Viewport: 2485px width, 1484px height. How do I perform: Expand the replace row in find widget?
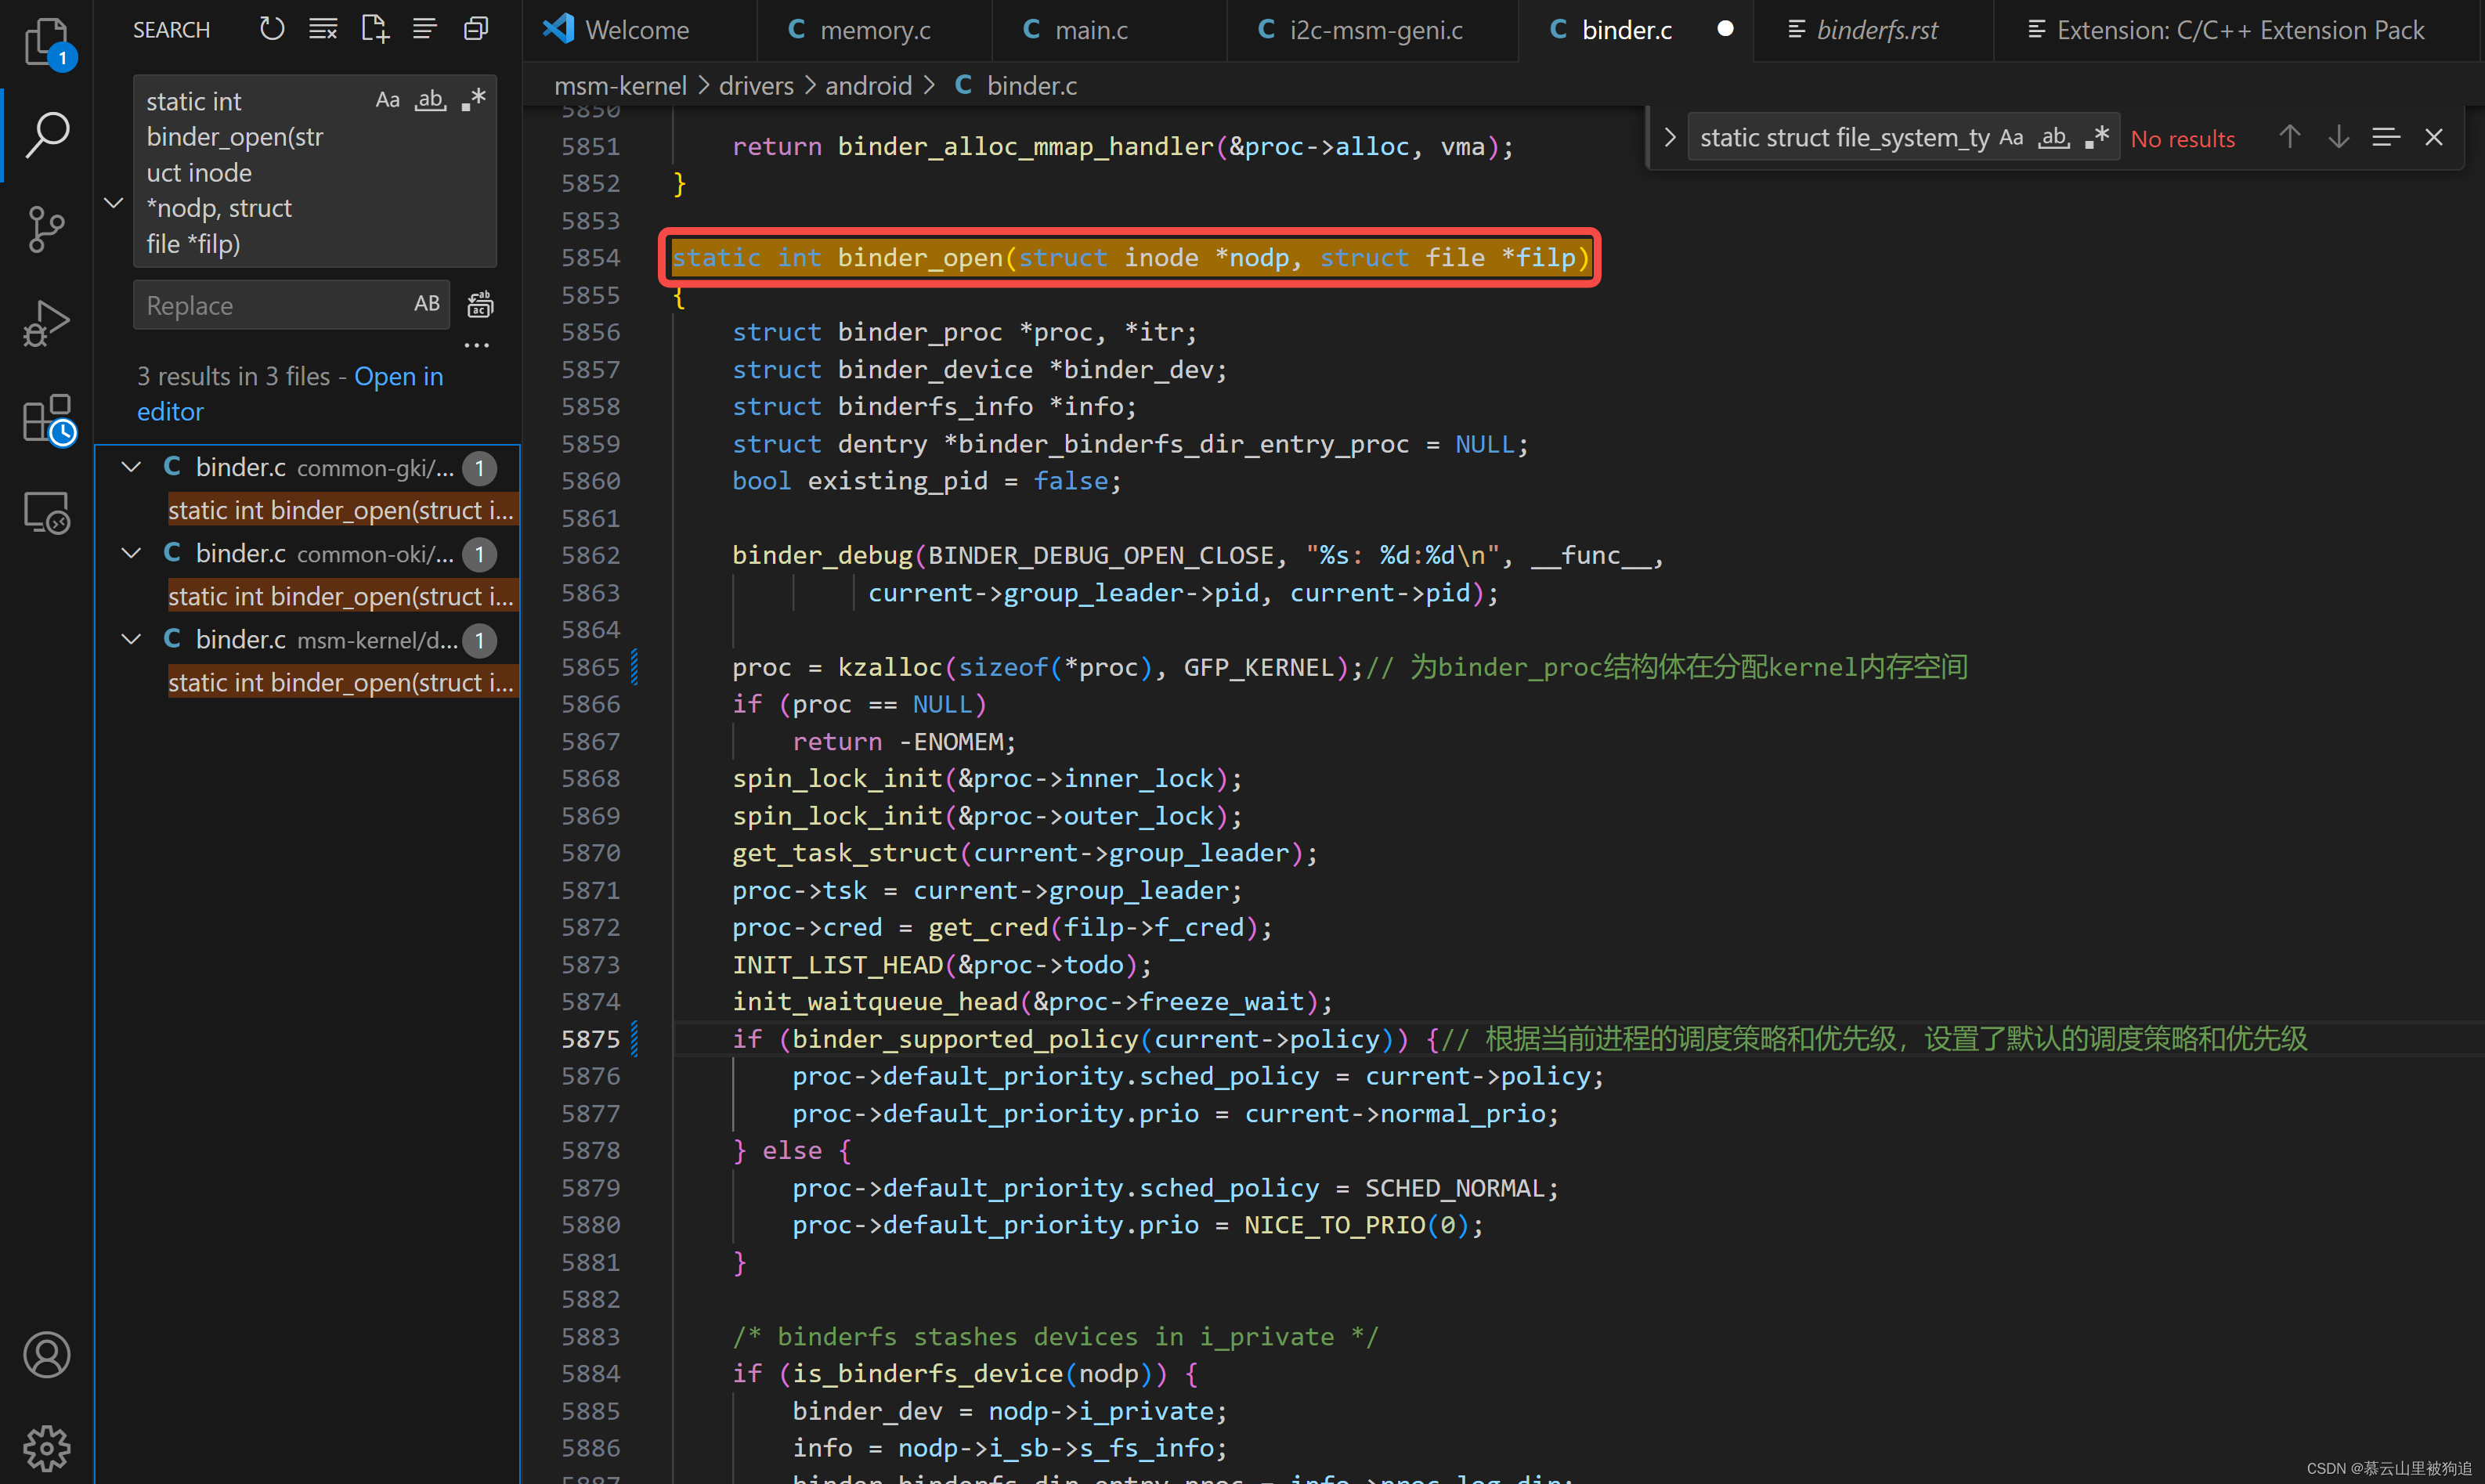[x=1669, y=138]
